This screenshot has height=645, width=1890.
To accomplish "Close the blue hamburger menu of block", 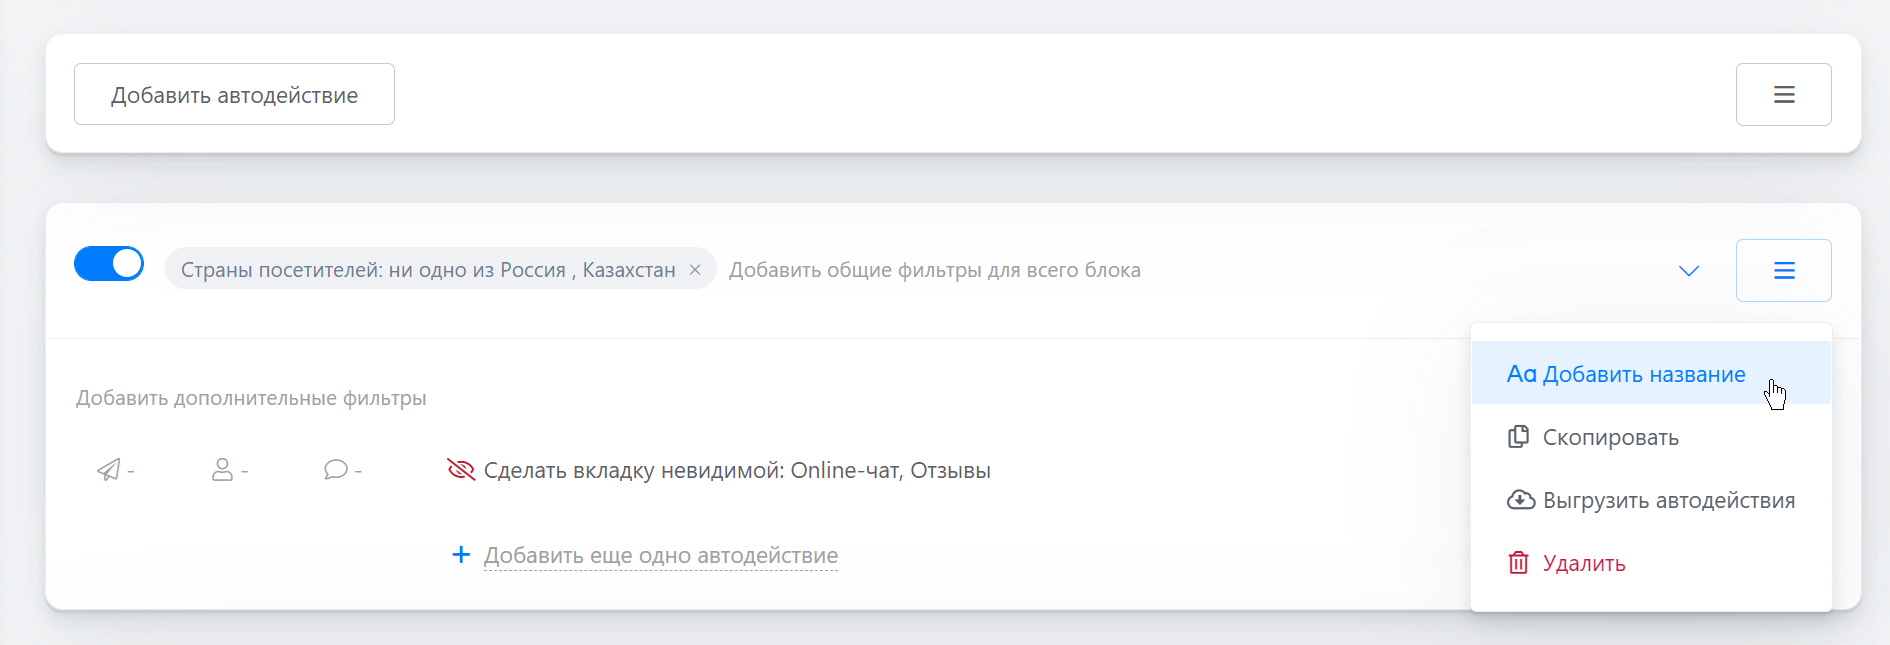I will (1783, 271).
